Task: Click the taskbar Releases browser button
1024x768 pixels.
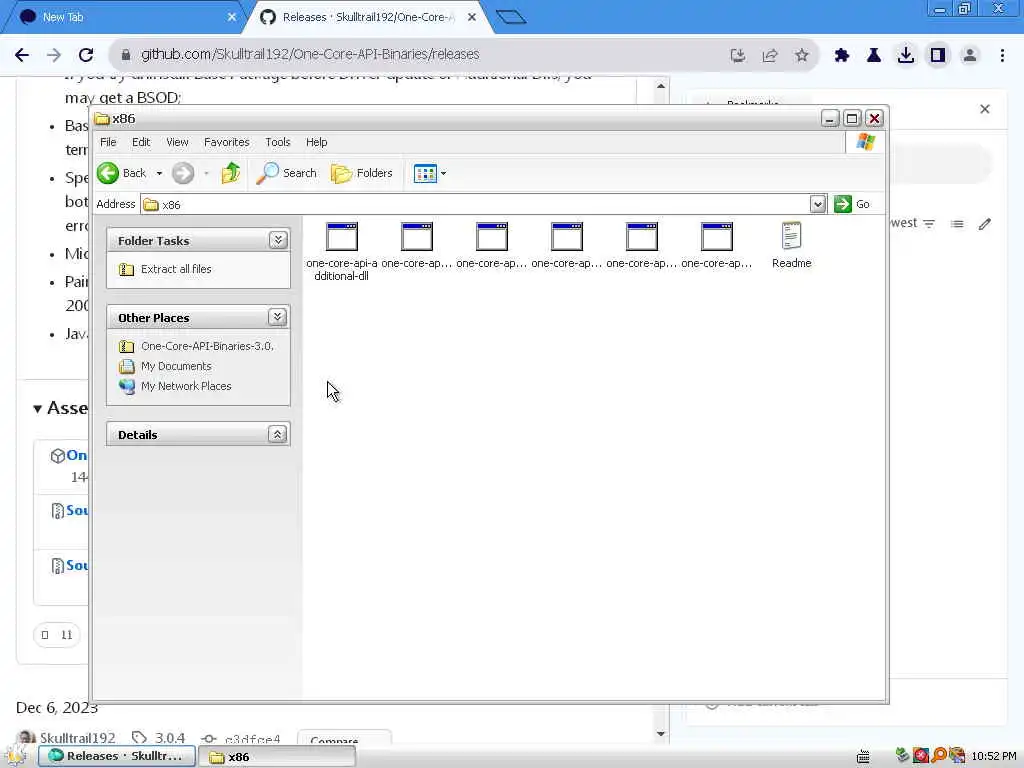Action: pos(117,756)
